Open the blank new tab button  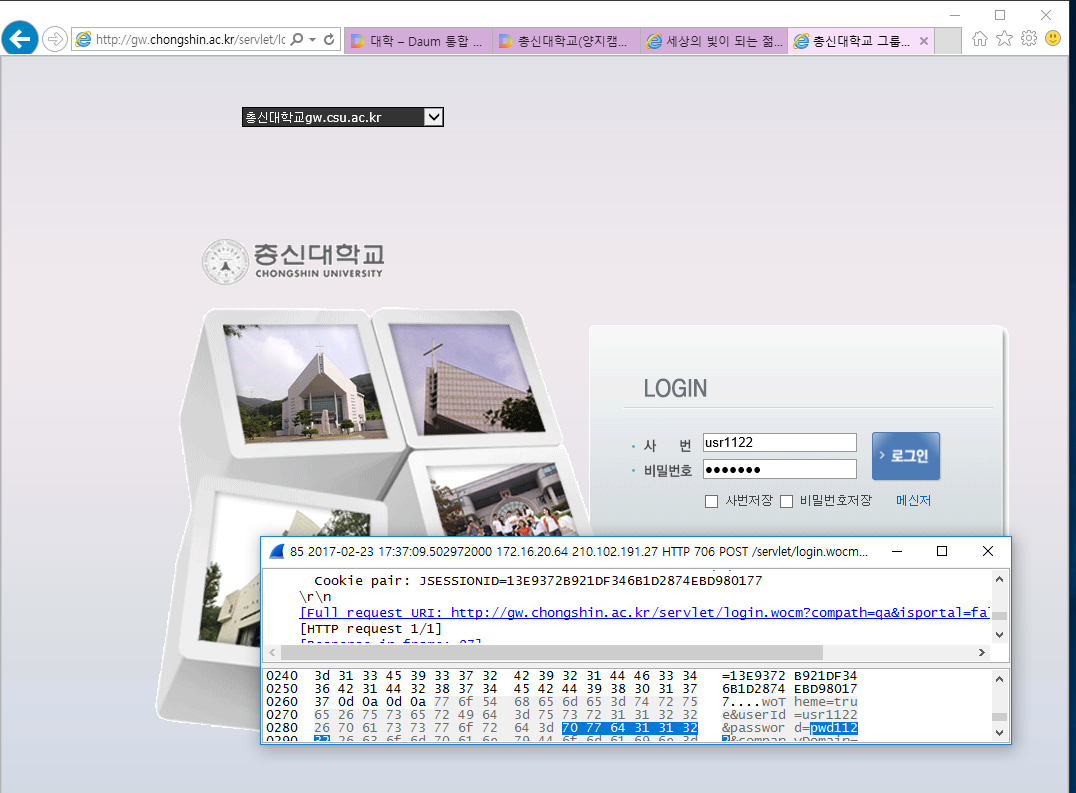coord(948,41)
